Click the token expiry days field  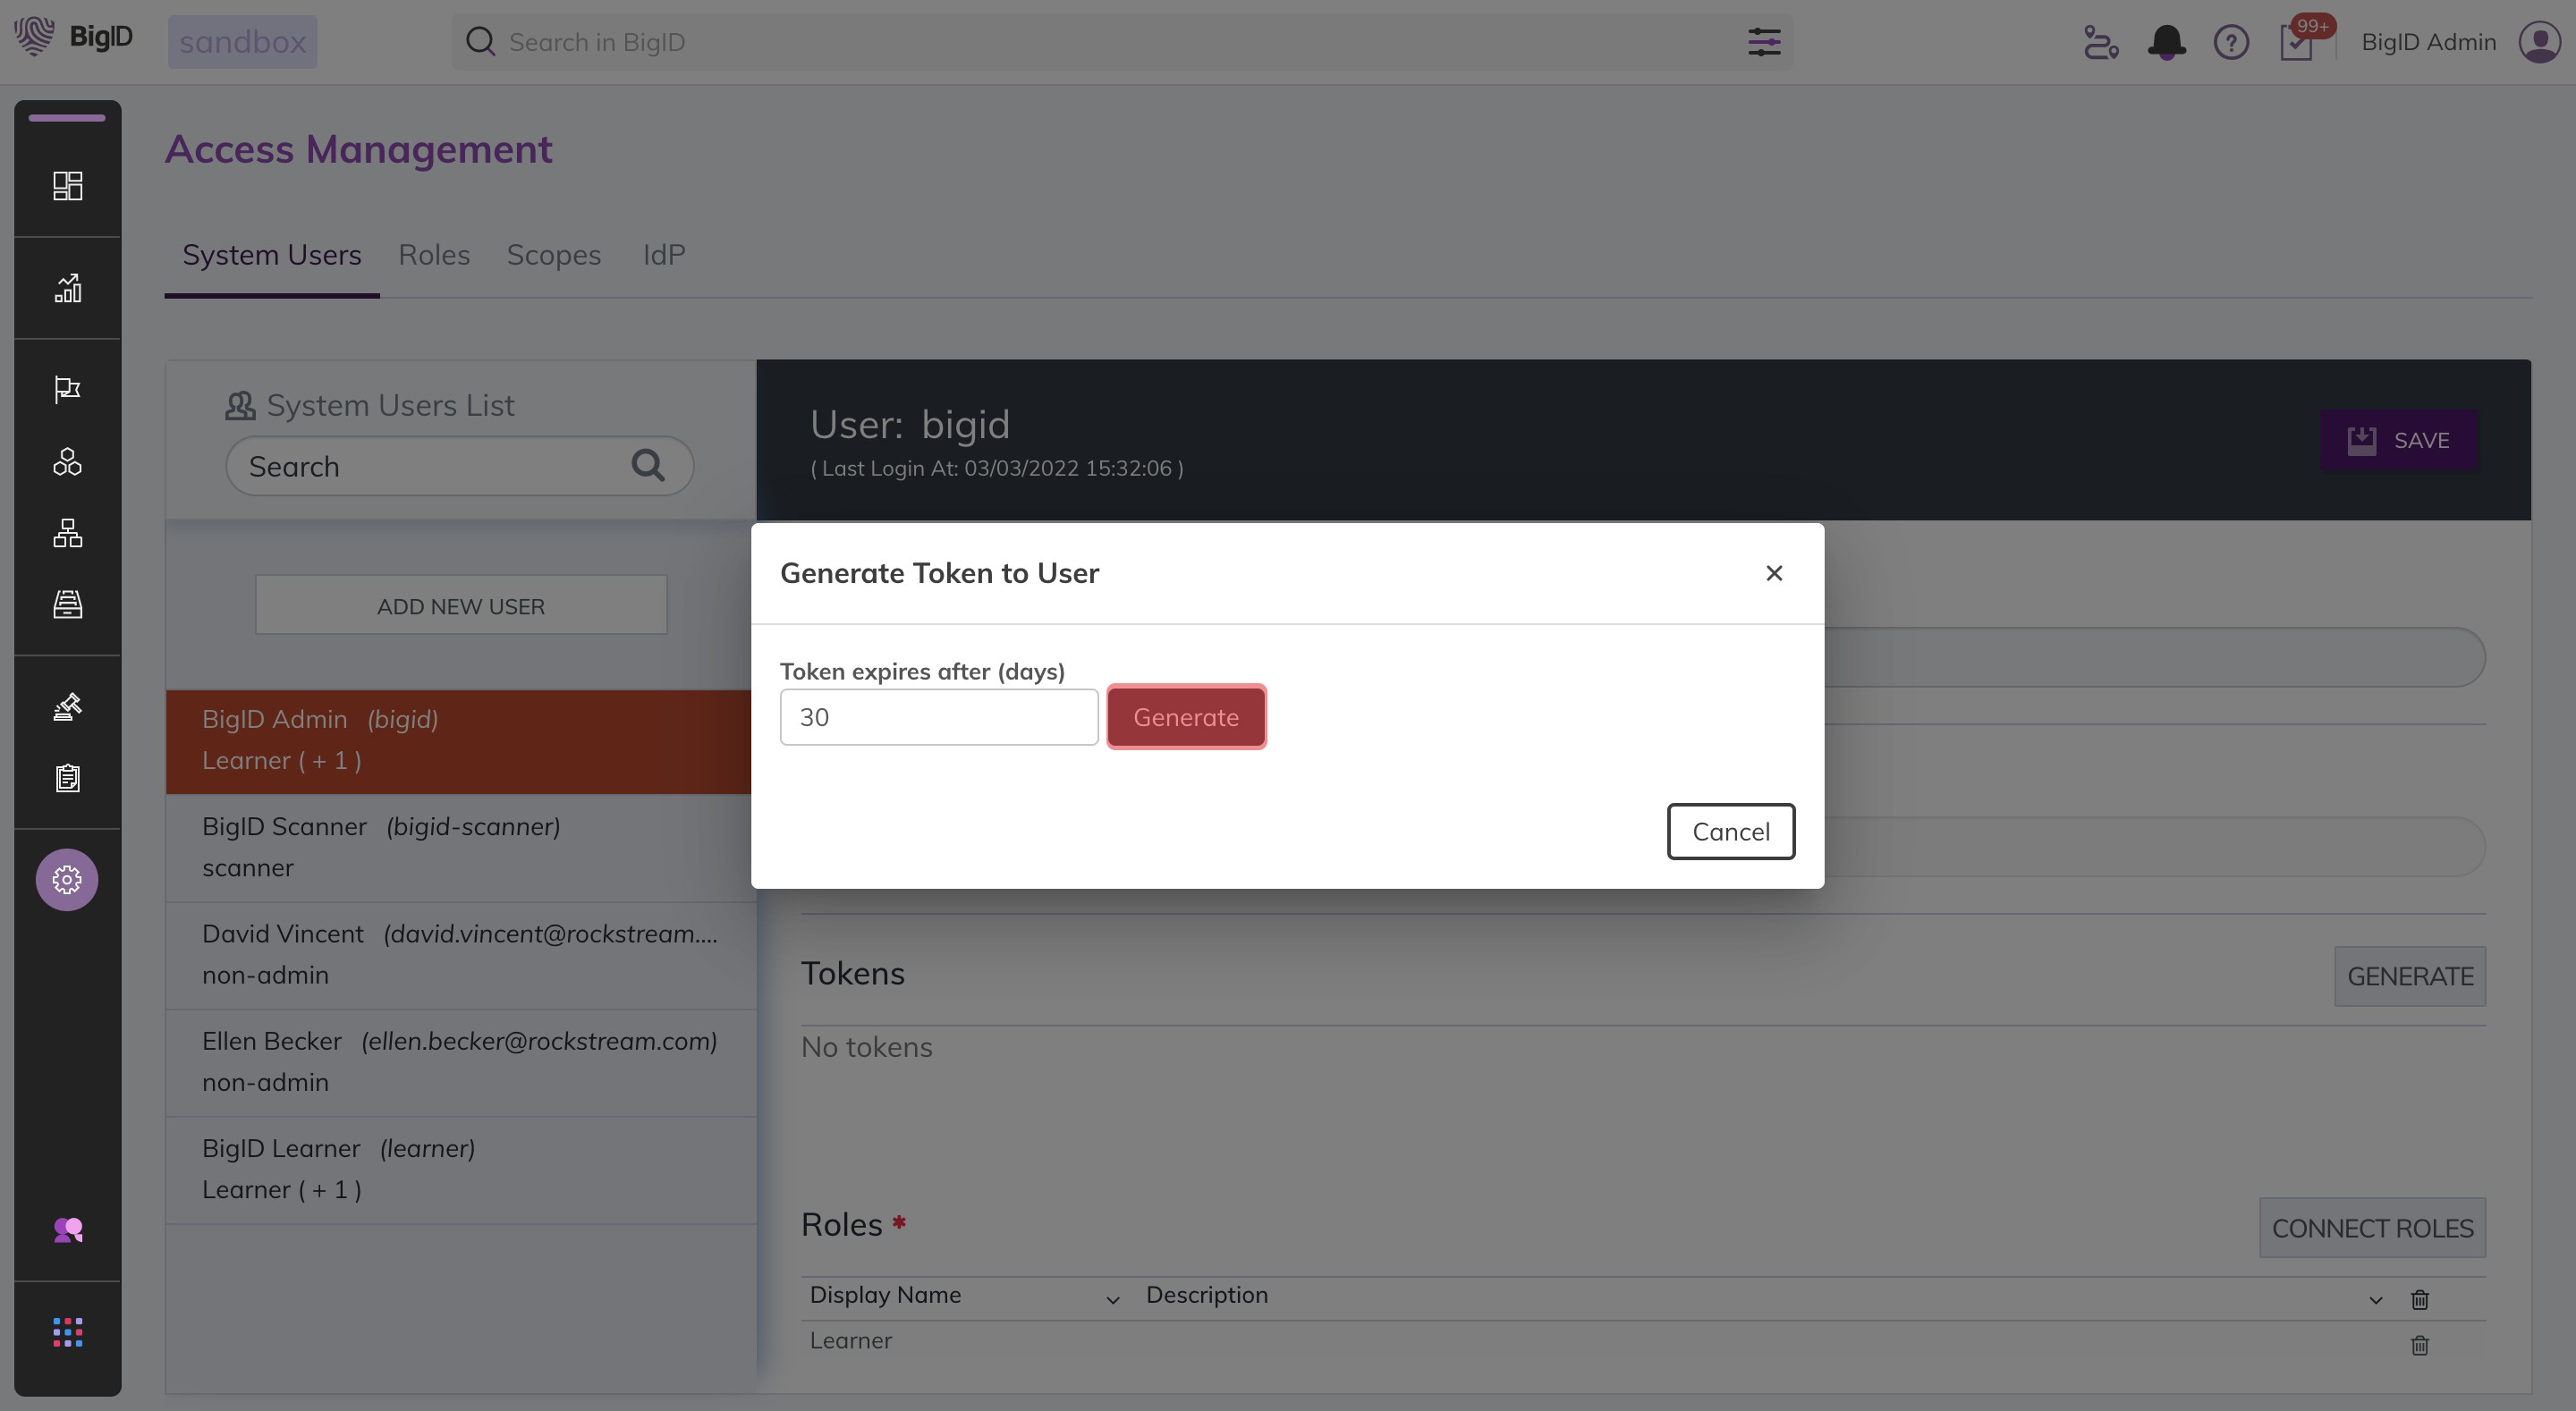[x=938, y=717]
